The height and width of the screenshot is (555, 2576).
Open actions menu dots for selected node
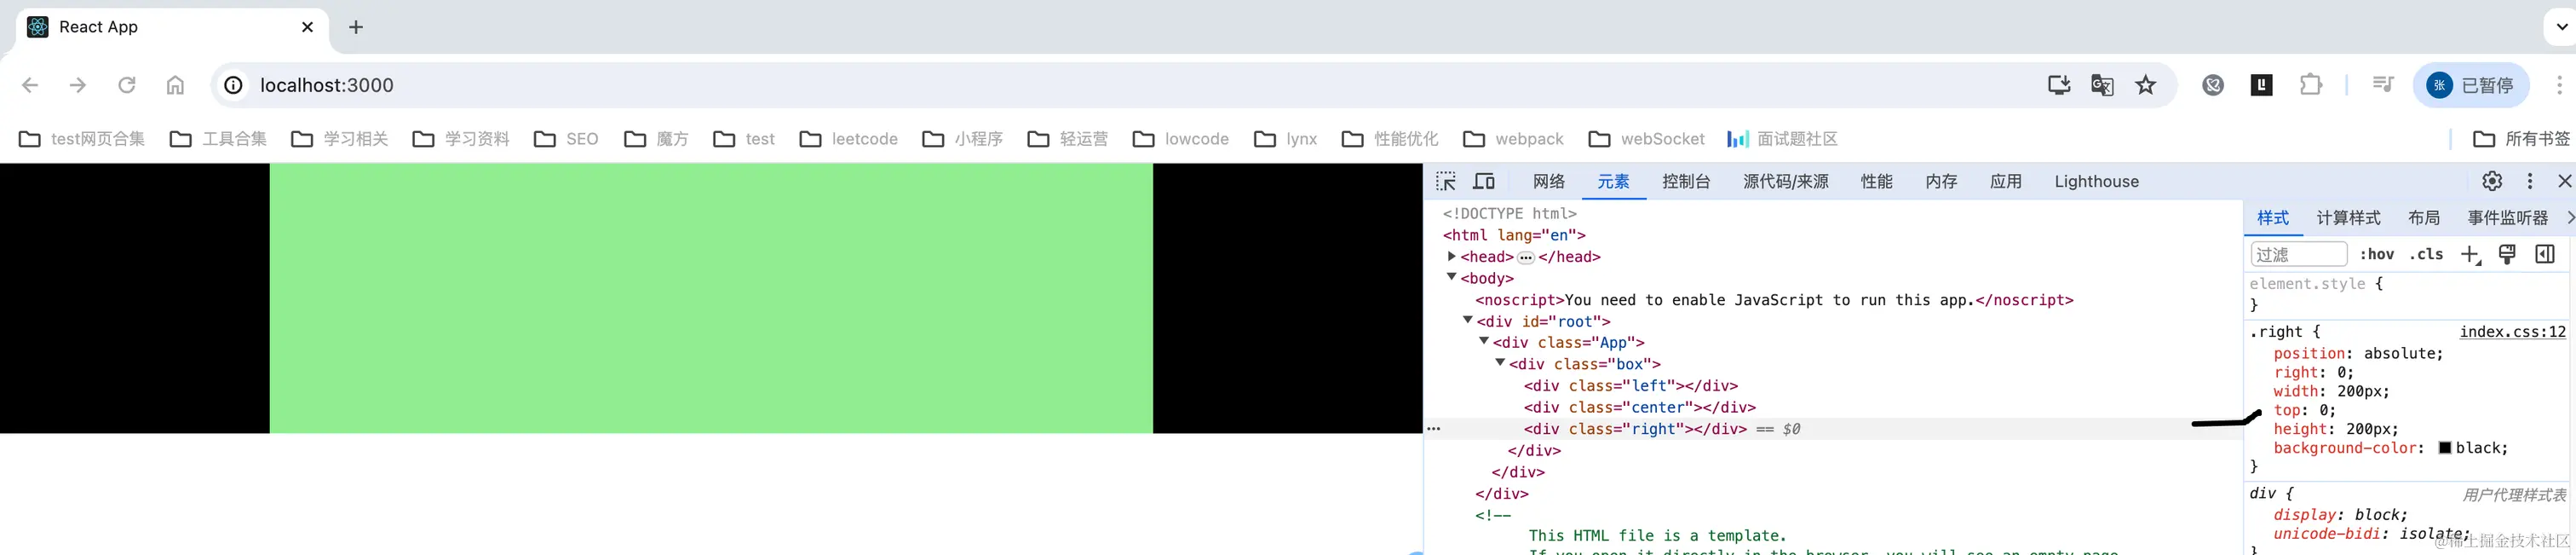tap(1434, 429)
